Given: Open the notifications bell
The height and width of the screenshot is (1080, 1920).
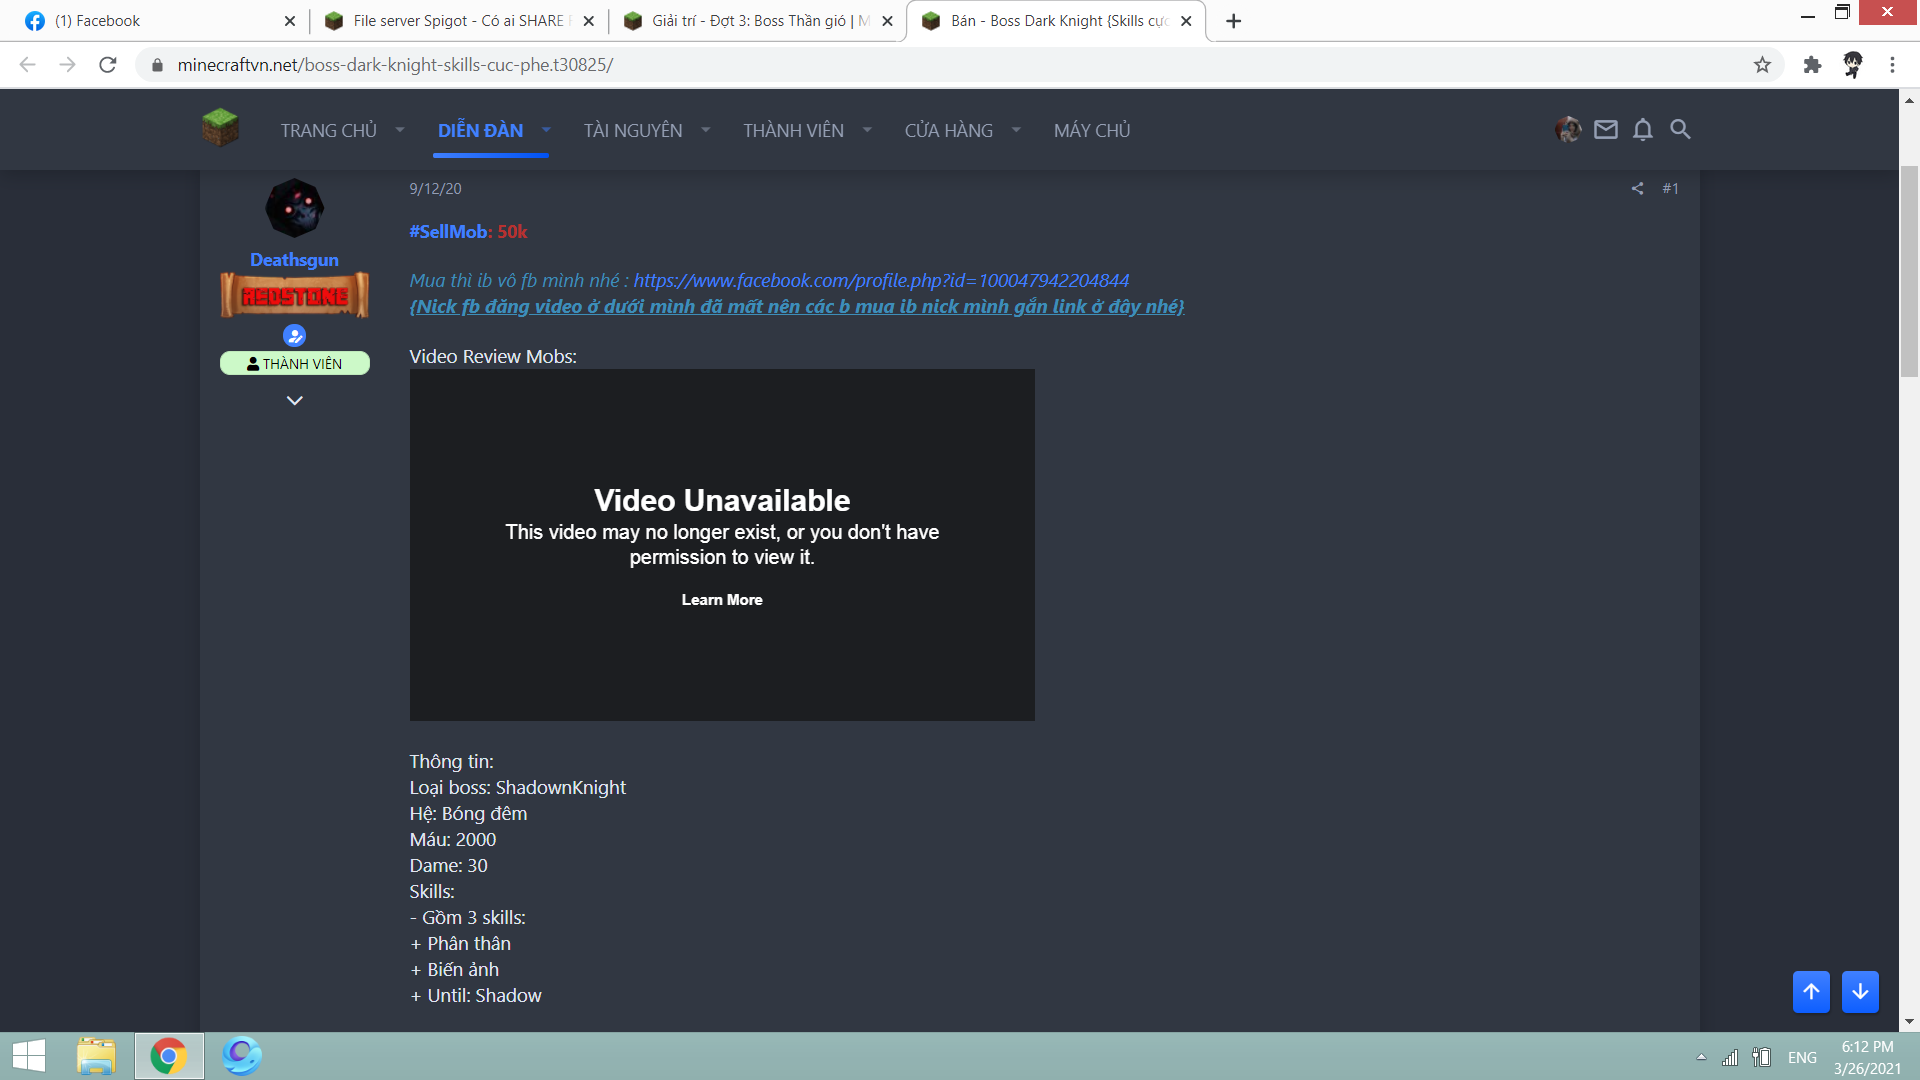Looking at the screenshot, I should pos(1642,130).
